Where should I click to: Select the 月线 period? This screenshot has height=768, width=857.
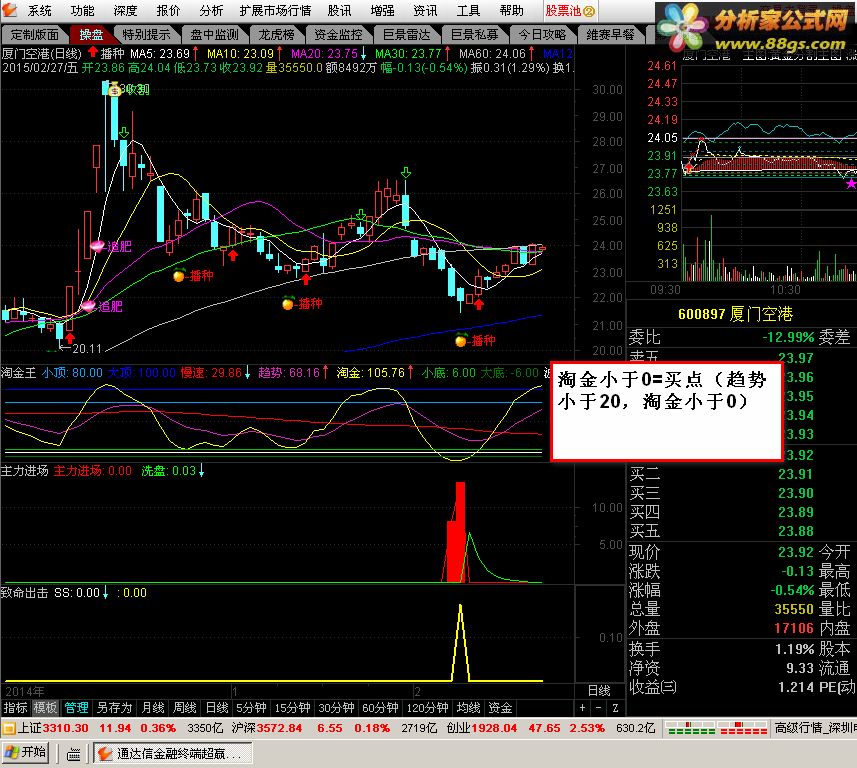(x=153, y=707)
